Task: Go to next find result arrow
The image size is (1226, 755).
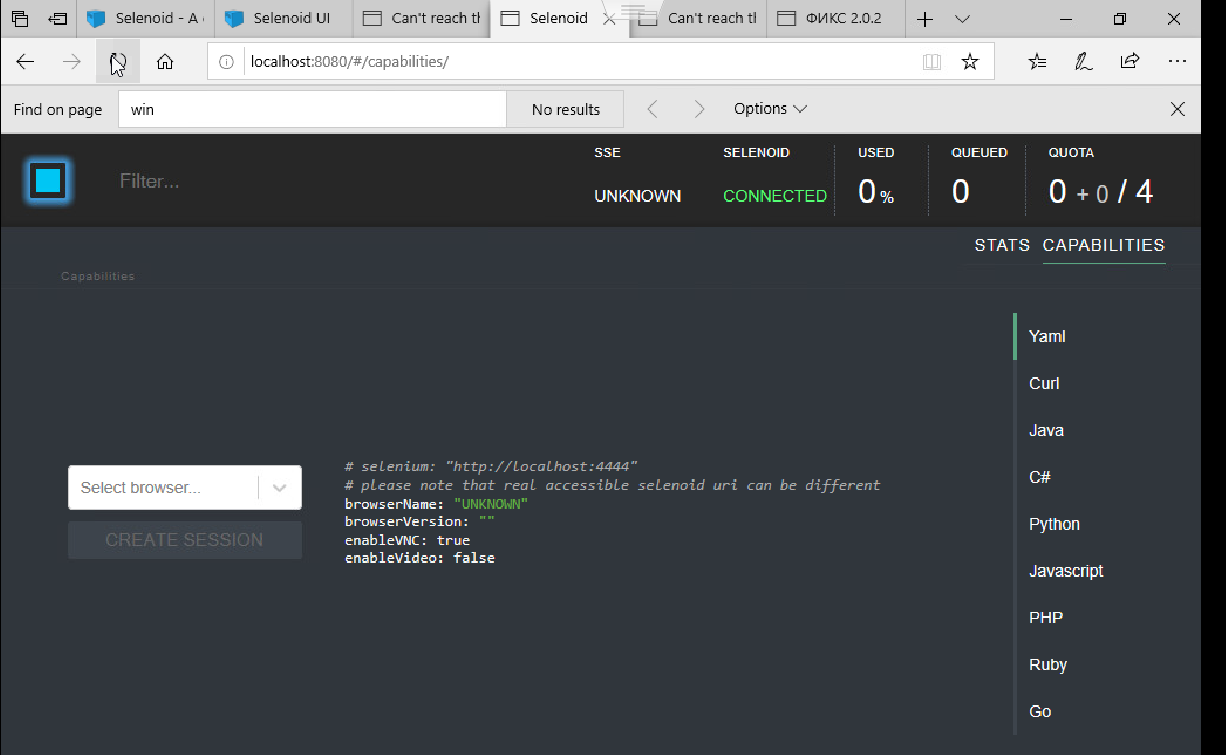Action: (x=699, y=109)
